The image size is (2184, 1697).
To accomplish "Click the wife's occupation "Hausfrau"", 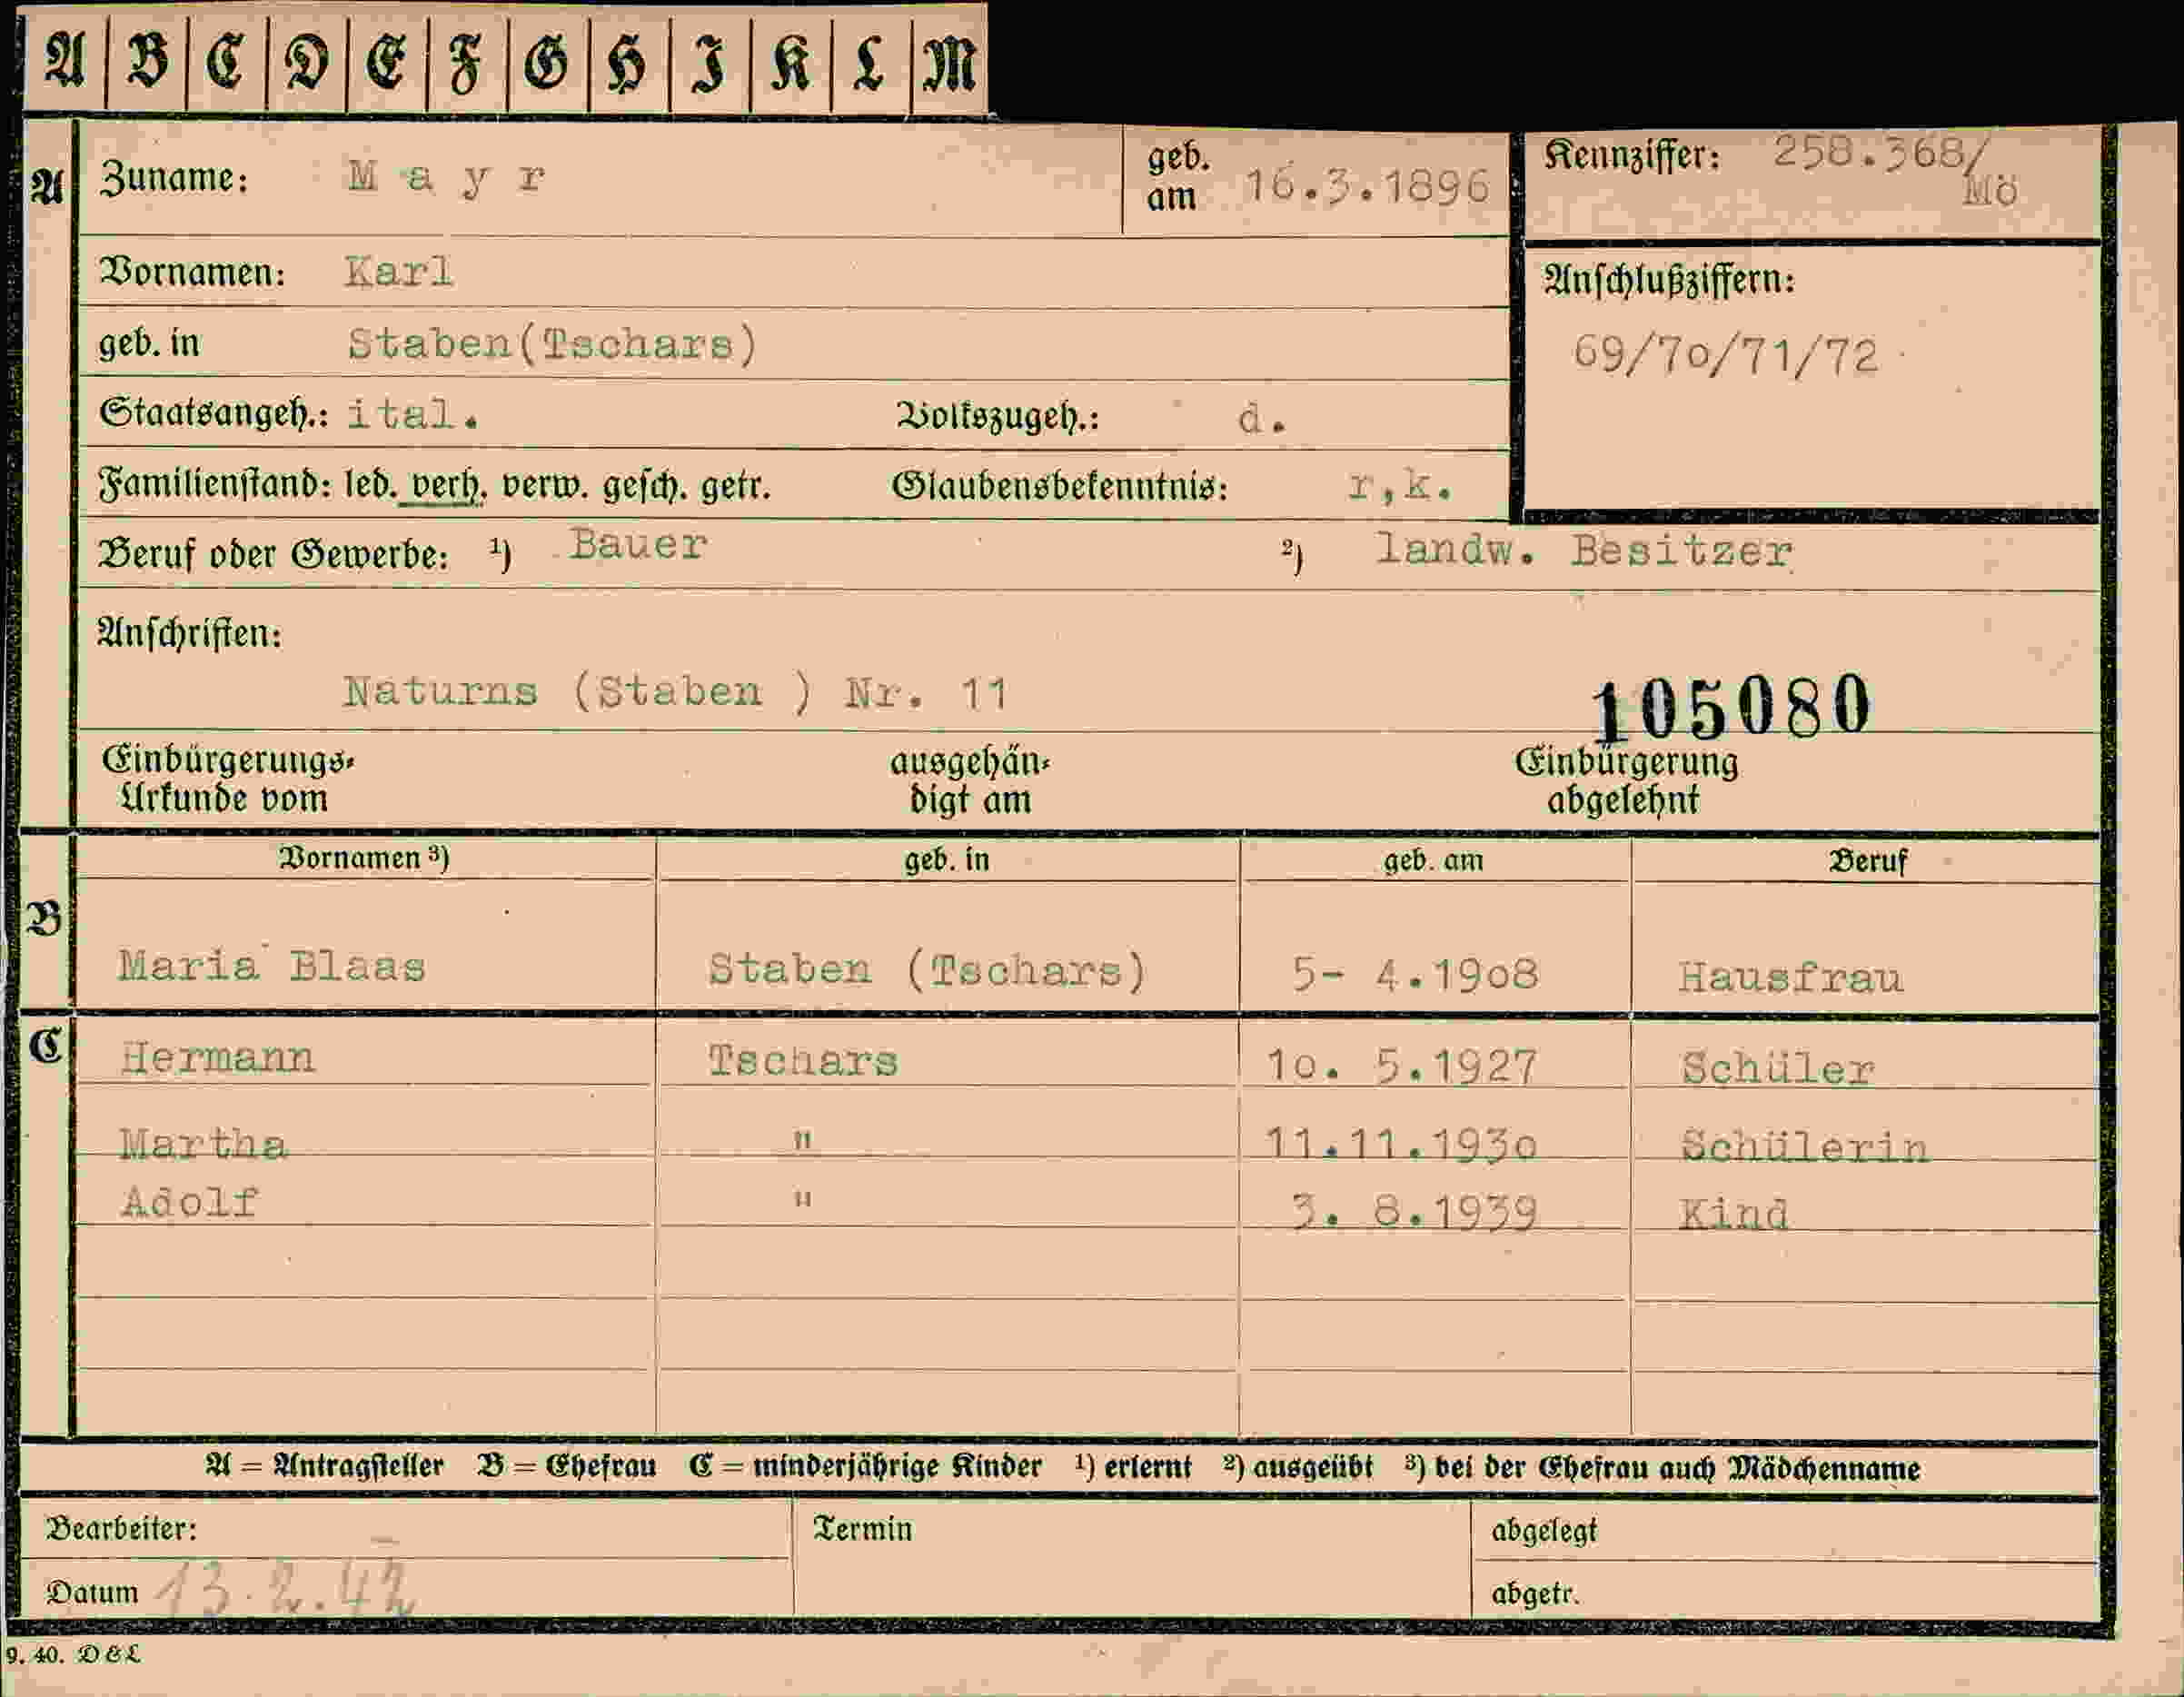I will (x=1791, y=977).
